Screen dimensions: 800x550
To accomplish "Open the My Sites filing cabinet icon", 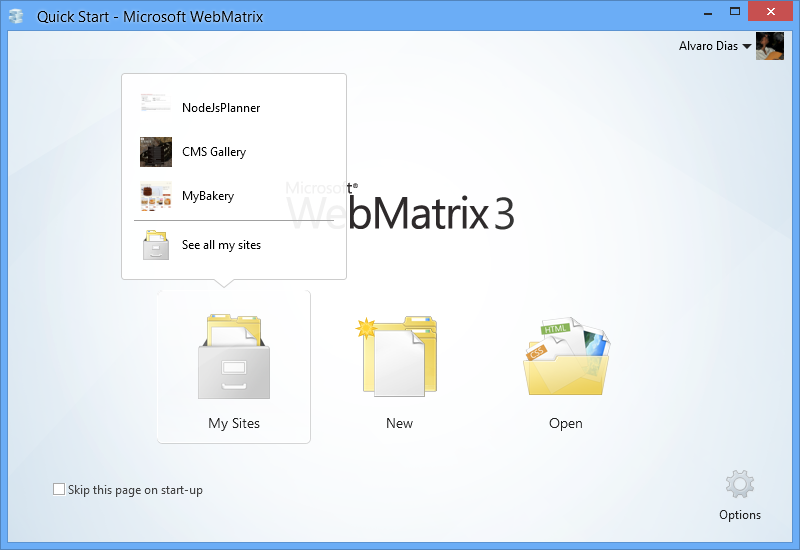I will pos(234,357).
